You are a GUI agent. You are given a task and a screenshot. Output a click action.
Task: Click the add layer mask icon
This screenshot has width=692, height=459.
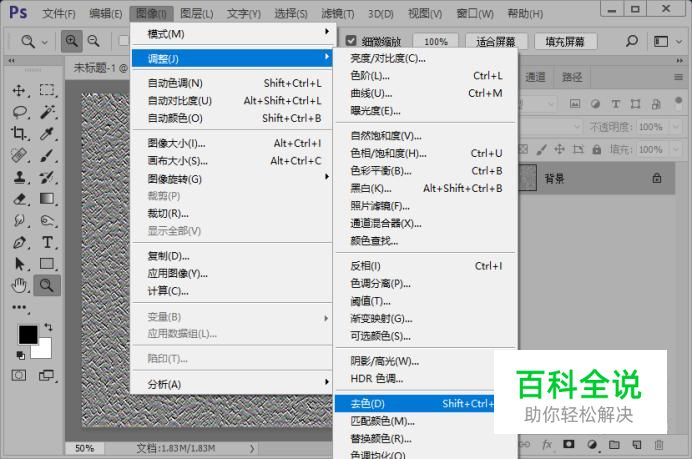pyautogui.click(x=568, y=444)
